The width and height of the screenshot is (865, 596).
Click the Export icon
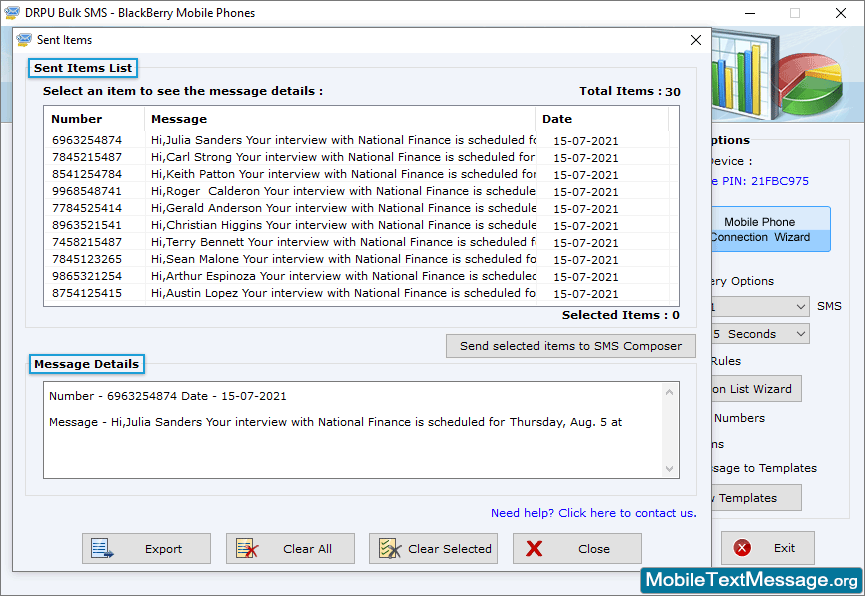[x=102, y=549]
